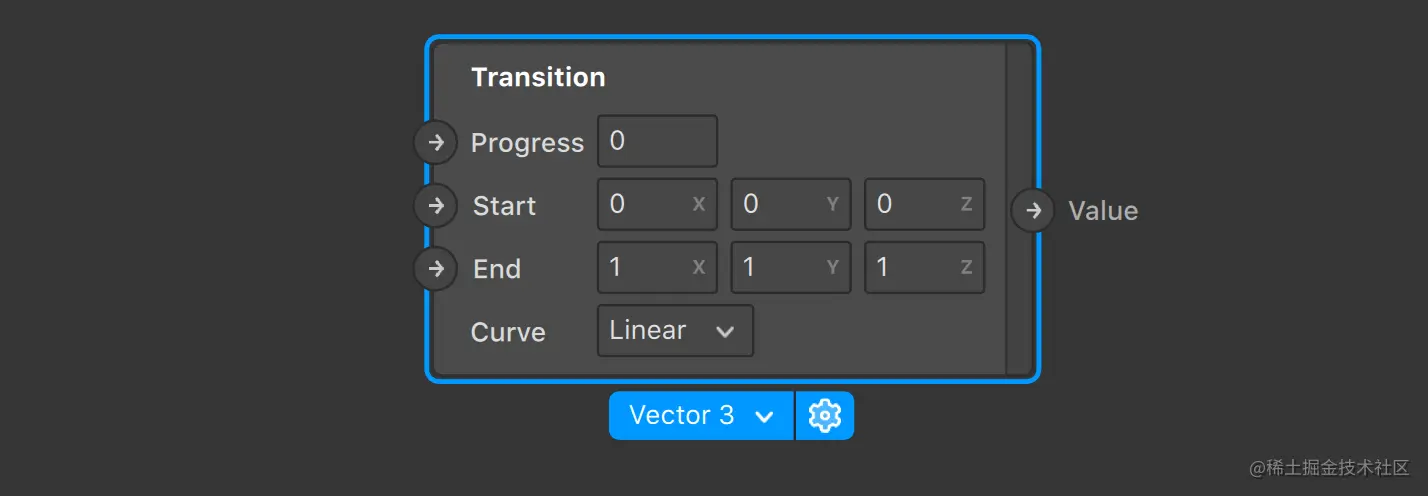Click the Start Y value field
Image resolution: width=1428 pixels, height=496 pixels.
click(x=790, y=205)
